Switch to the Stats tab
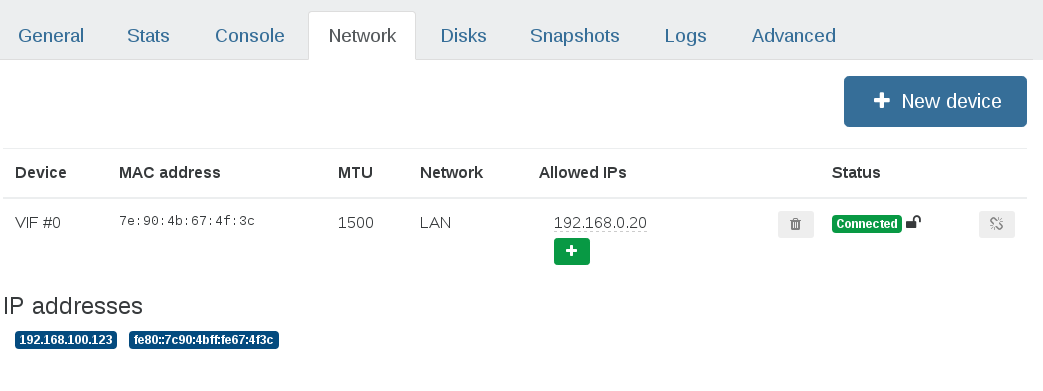This screenshot has width=1043, height=391. coord(148,35)
